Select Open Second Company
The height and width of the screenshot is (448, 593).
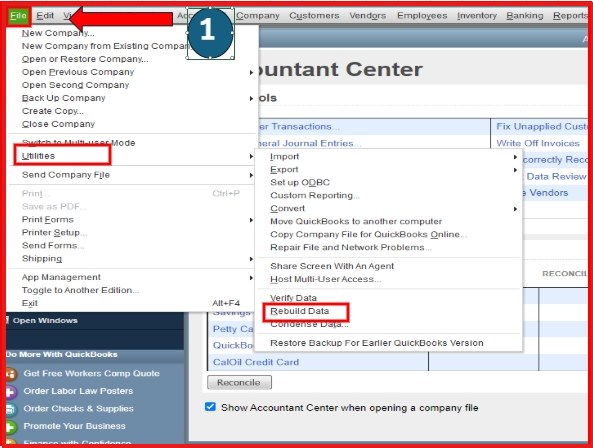(x=75, y=85)
